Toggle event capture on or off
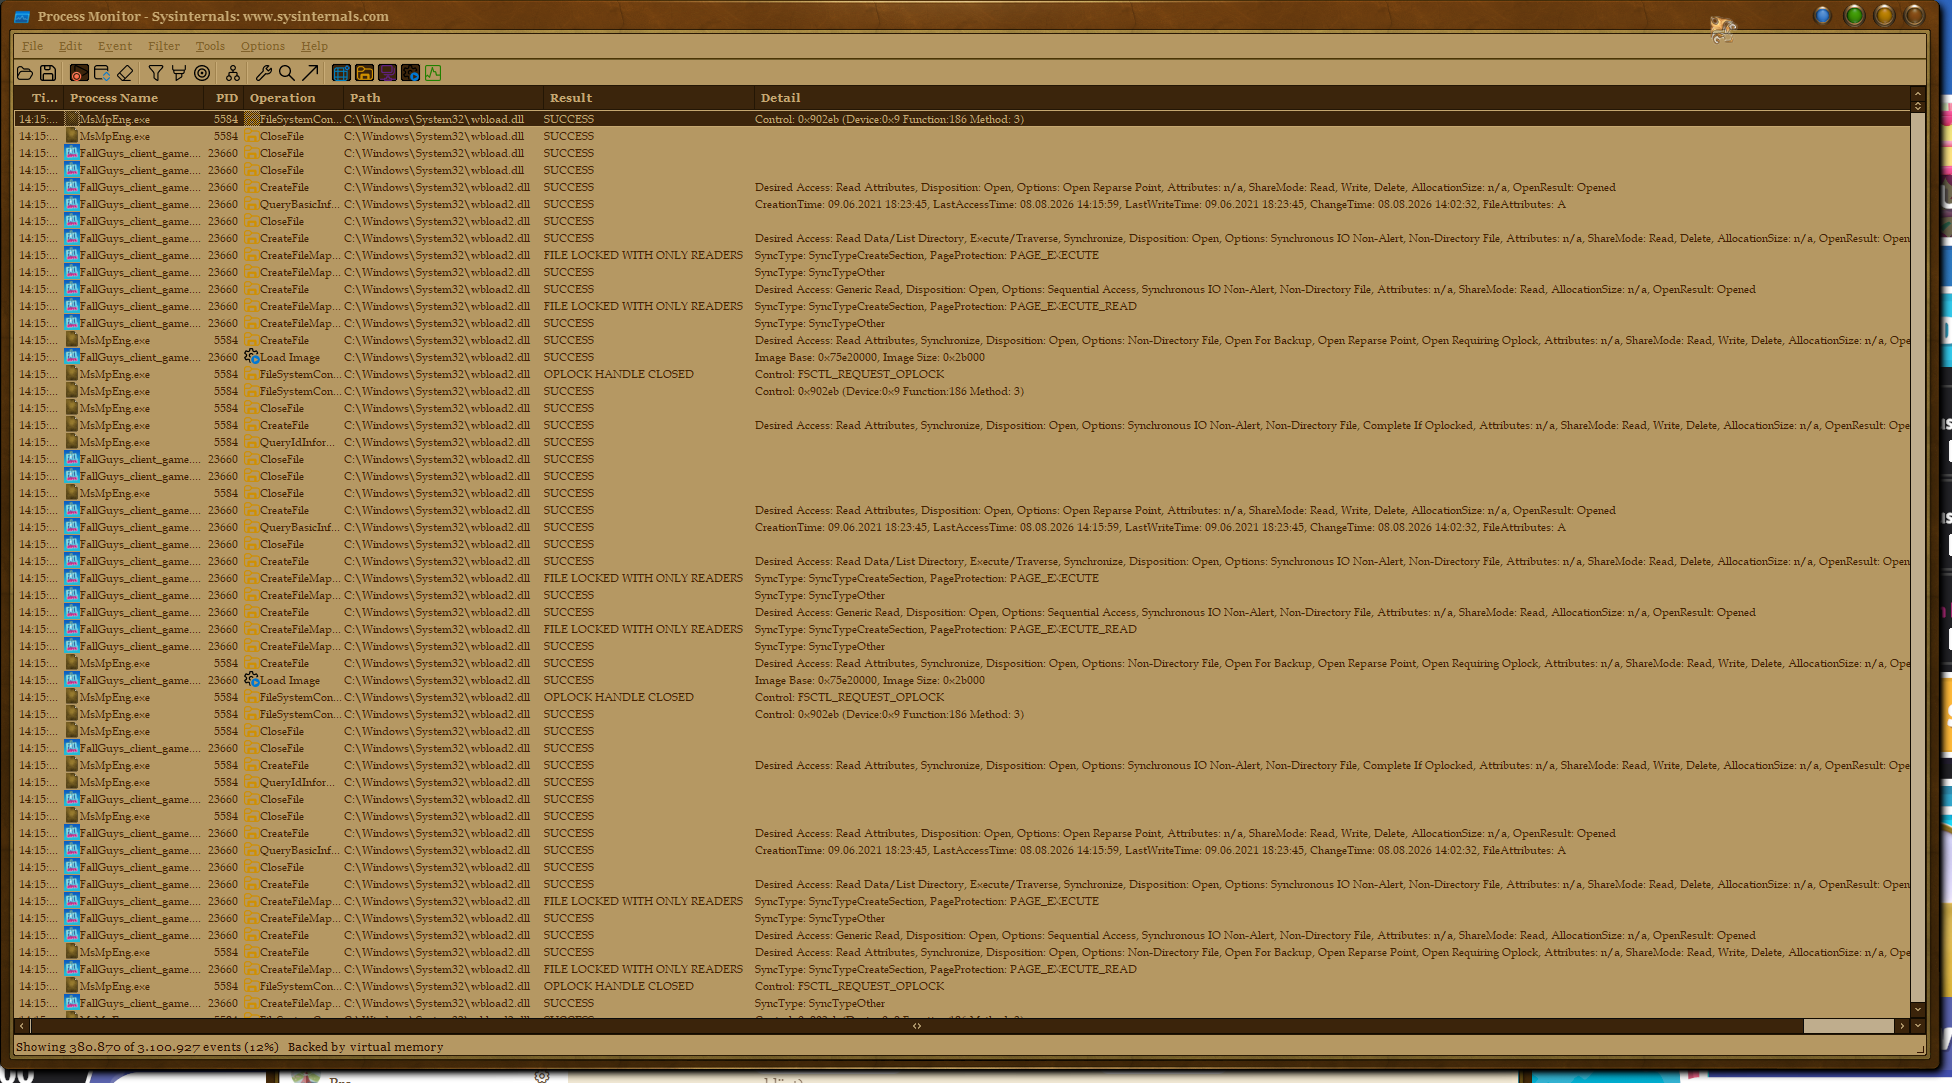 [x=78, y=73]
